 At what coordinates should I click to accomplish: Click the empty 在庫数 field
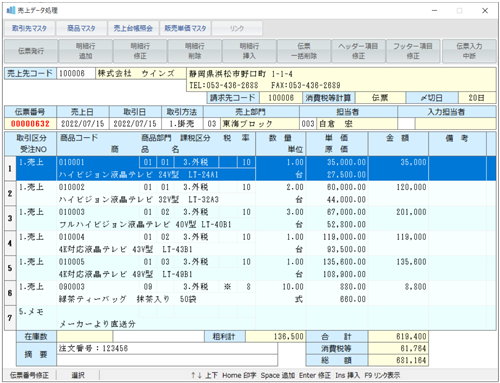pyautogui.click(x=85, y=336)
